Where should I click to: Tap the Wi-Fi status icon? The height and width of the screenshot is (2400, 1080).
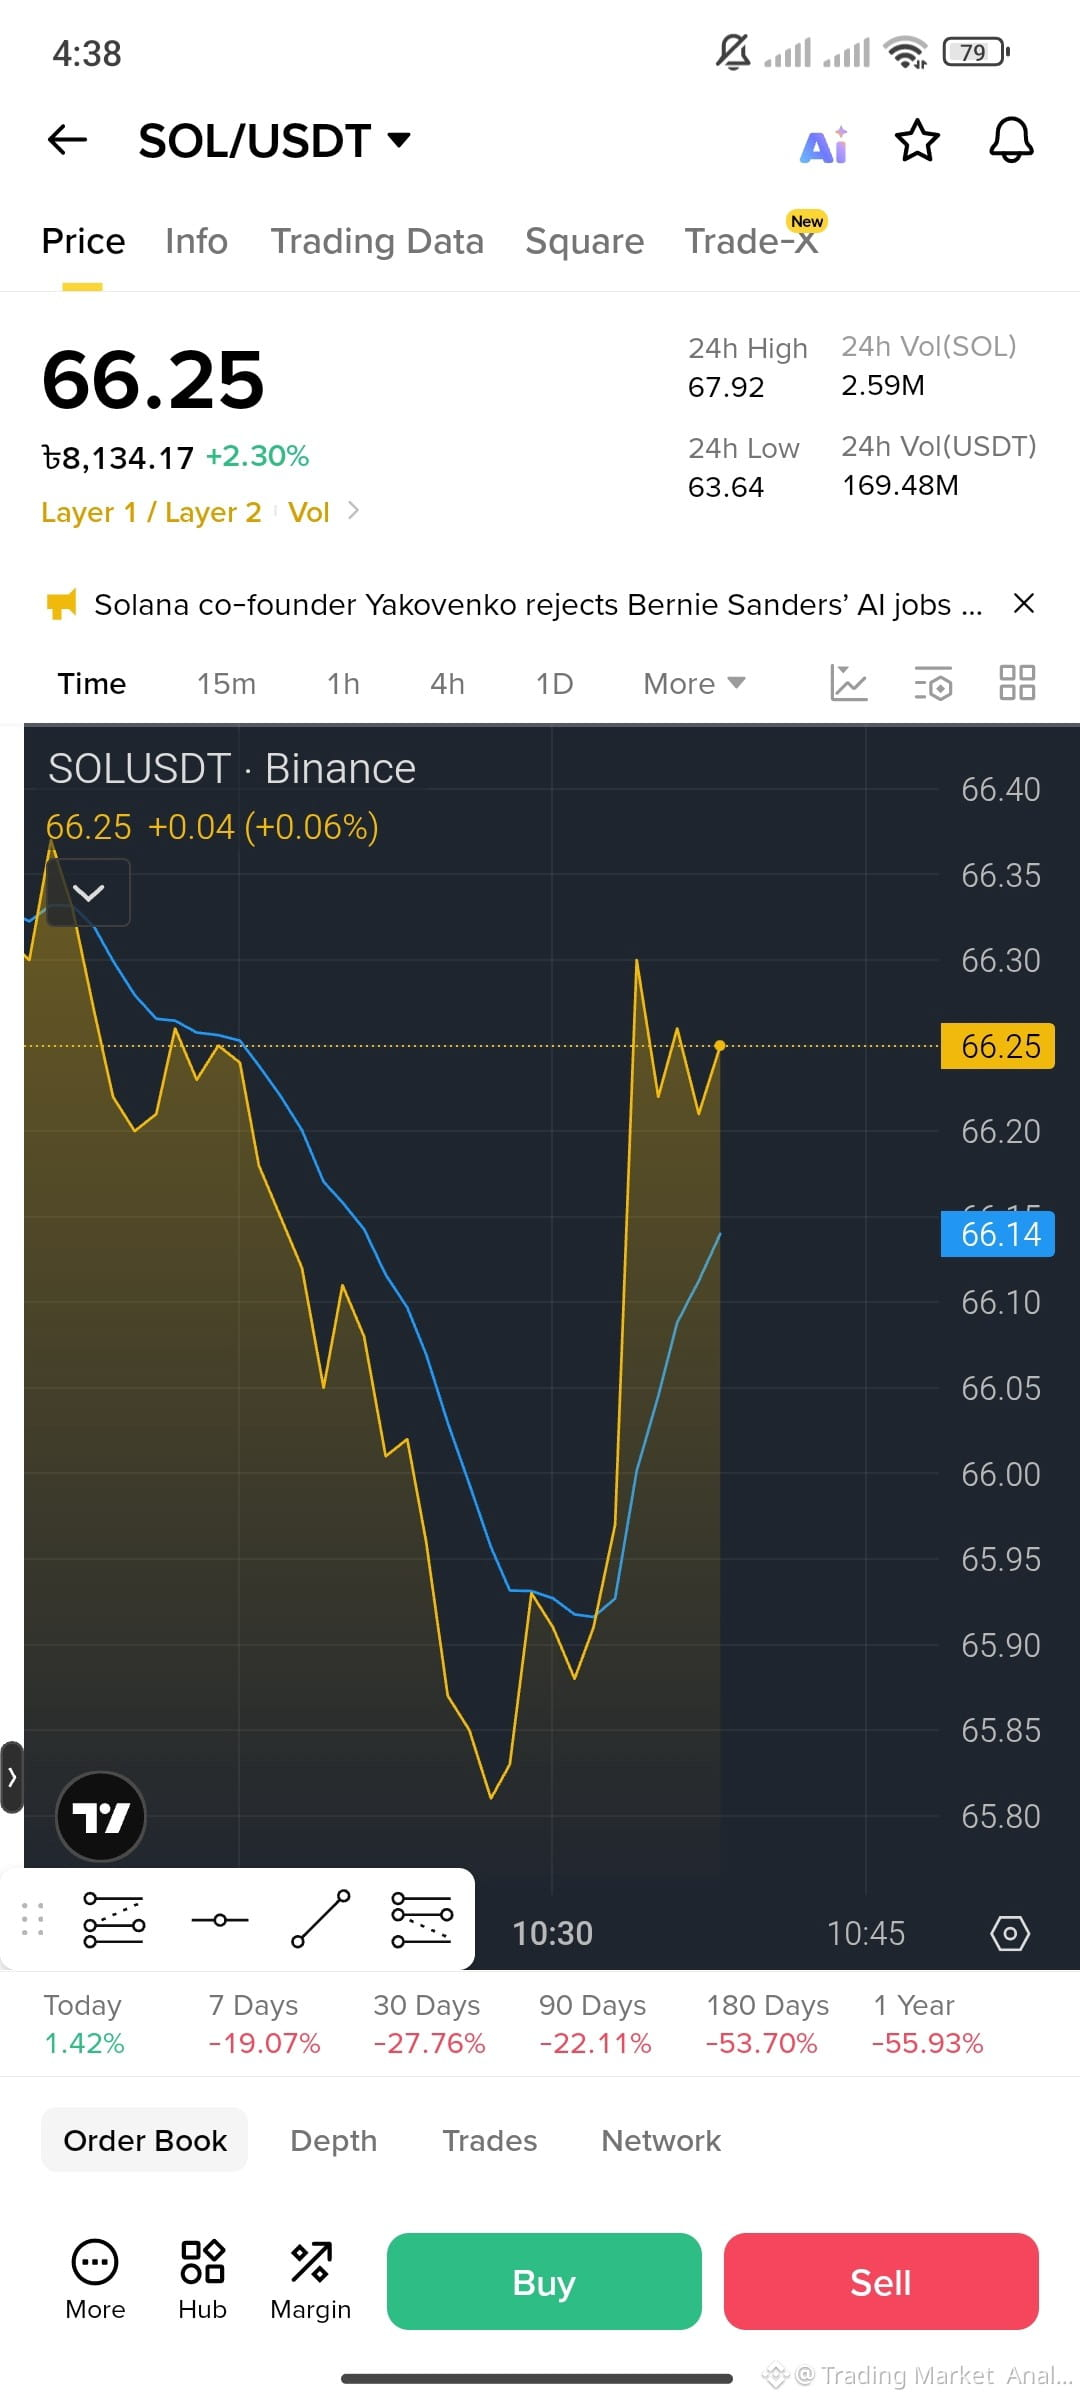coord(906,52)
